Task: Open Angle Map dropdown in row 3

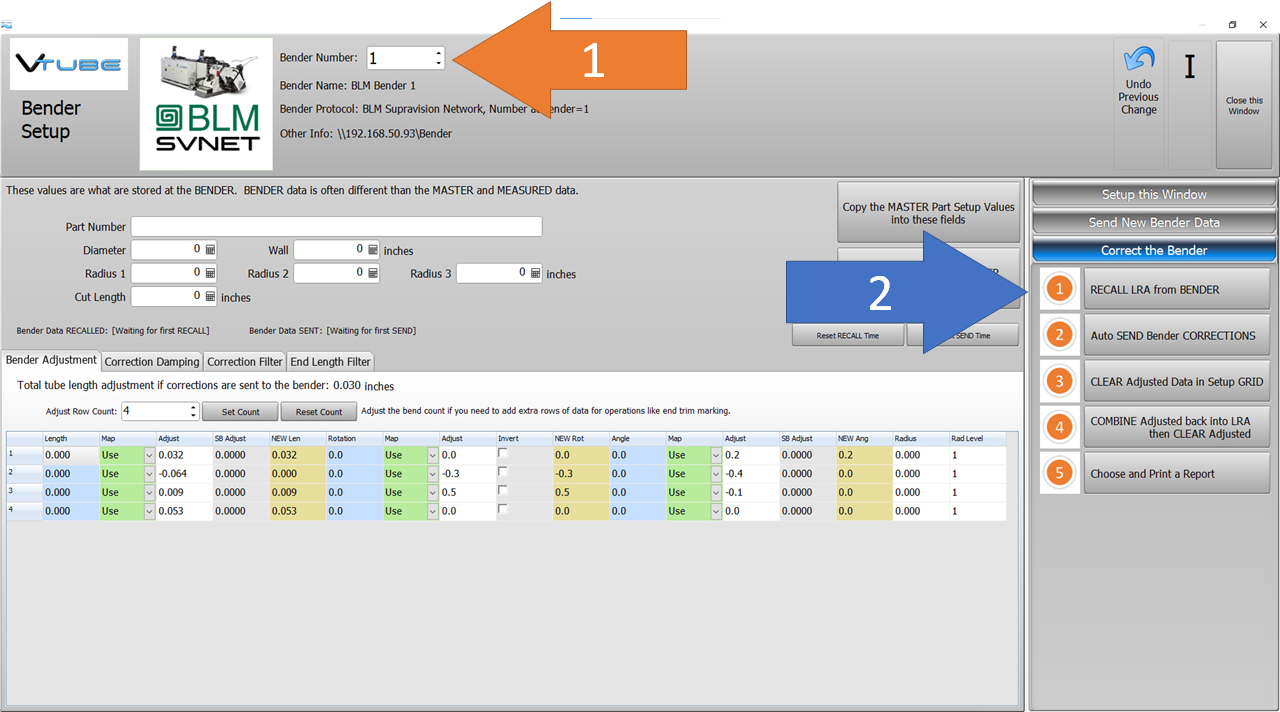Action: pos(715,492)
